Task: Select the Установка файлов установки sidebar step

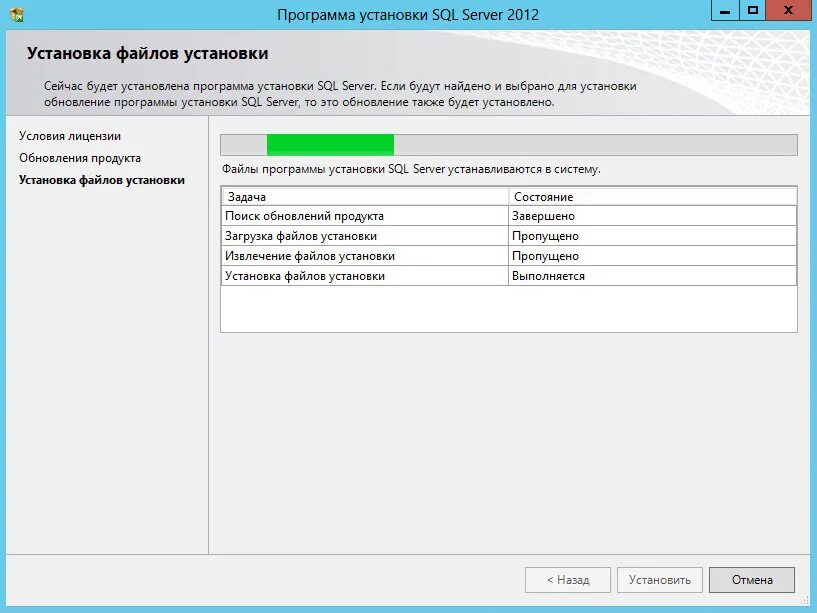Action: 102,180
